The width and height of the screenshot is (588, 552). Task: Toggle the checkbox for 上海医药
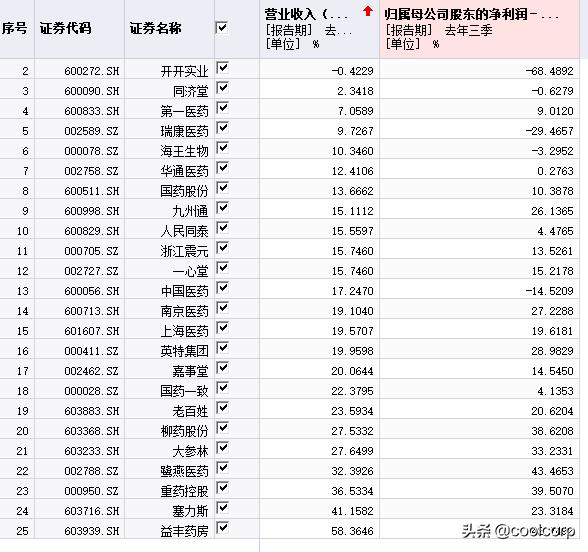tap(222, 328)
